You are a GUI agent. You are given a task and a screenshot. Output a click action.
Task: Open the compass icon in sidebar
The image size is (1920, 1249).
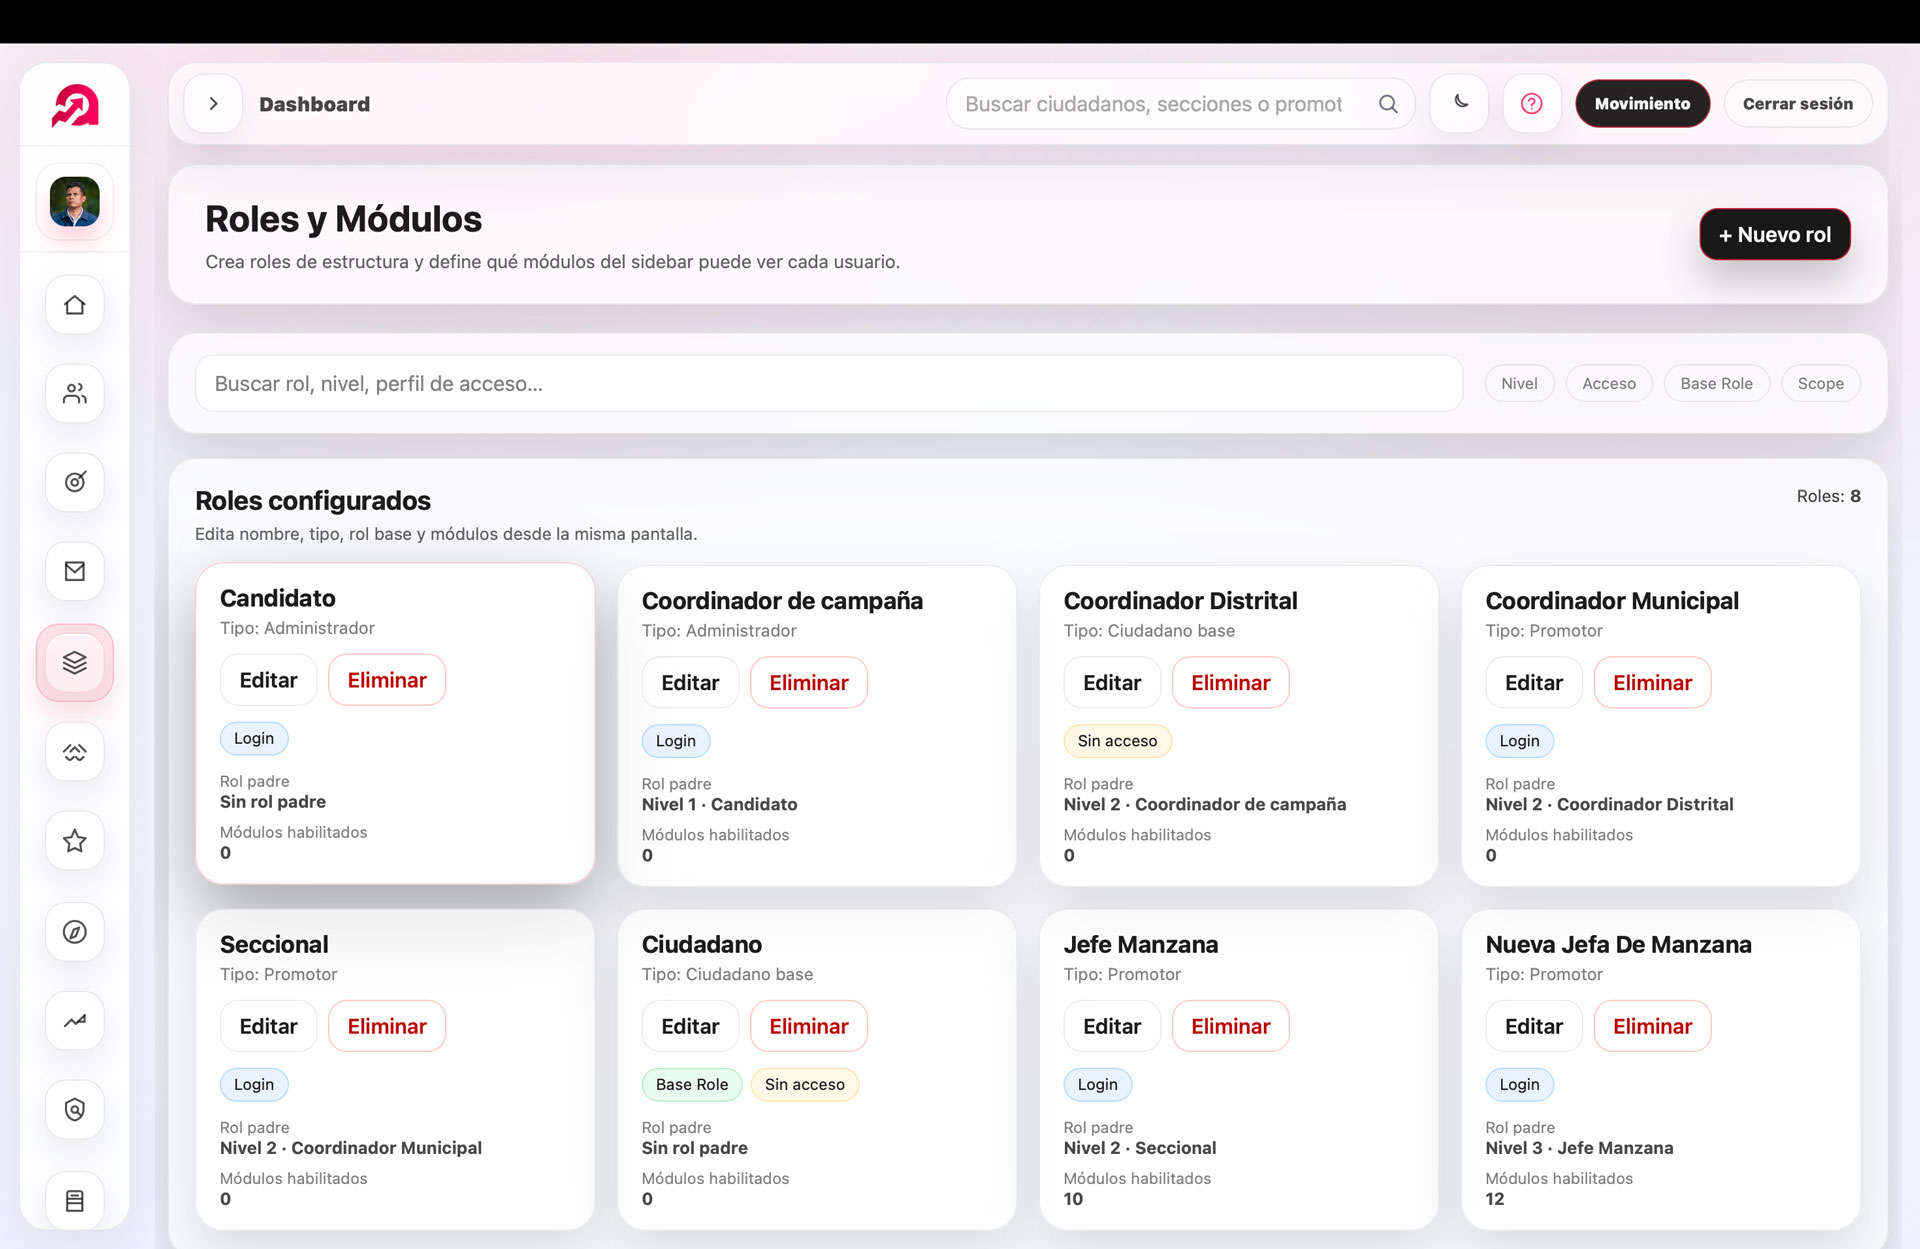tap(75, 932)
